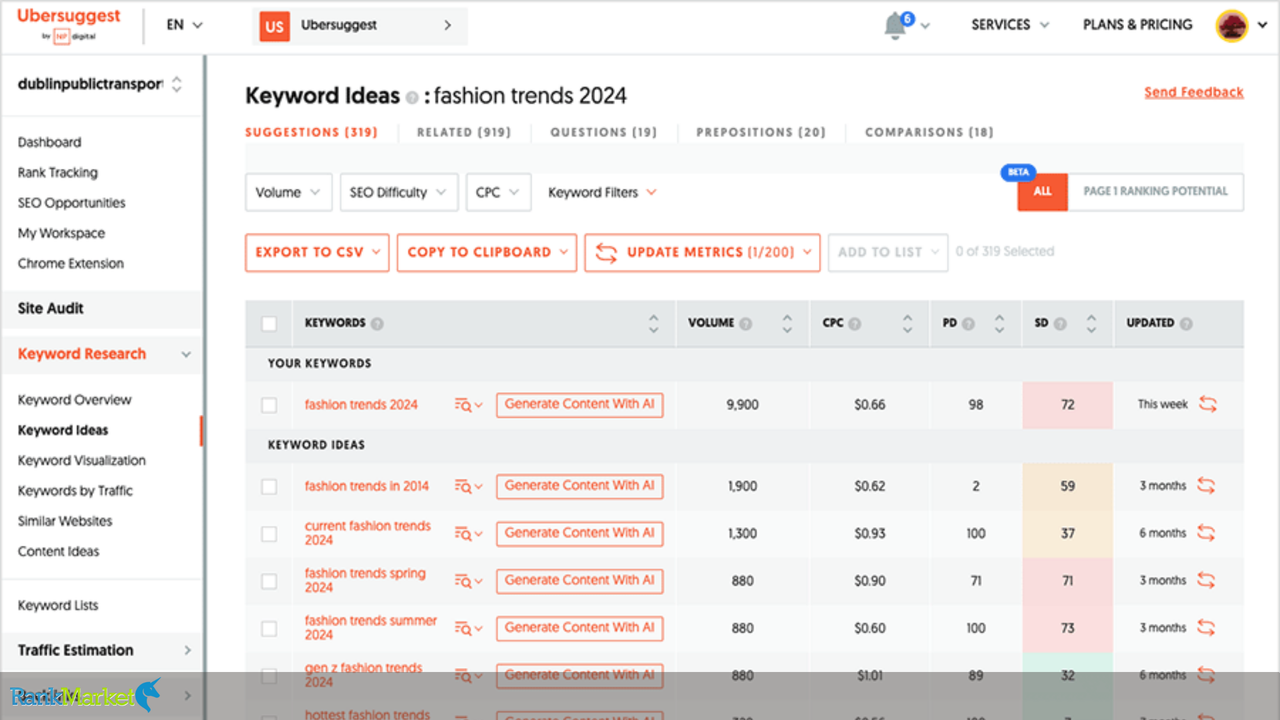The width and height of the screenshot is (1280, 720).
Task: Check the current fashion trends 2024 row
Action: tap(269, 534)
